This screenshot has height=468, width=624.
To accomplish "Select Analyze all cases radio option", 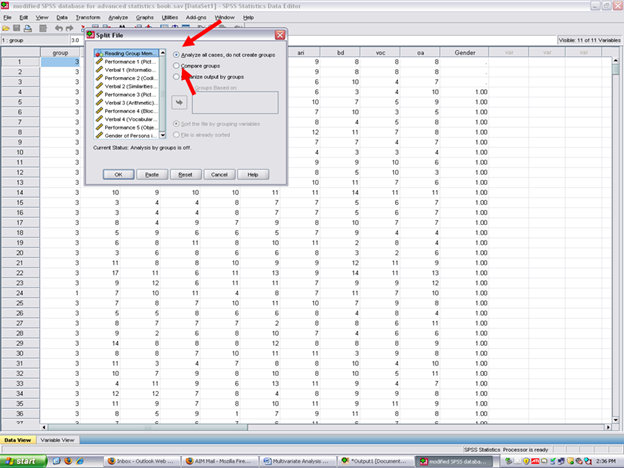I will (177, 54).
